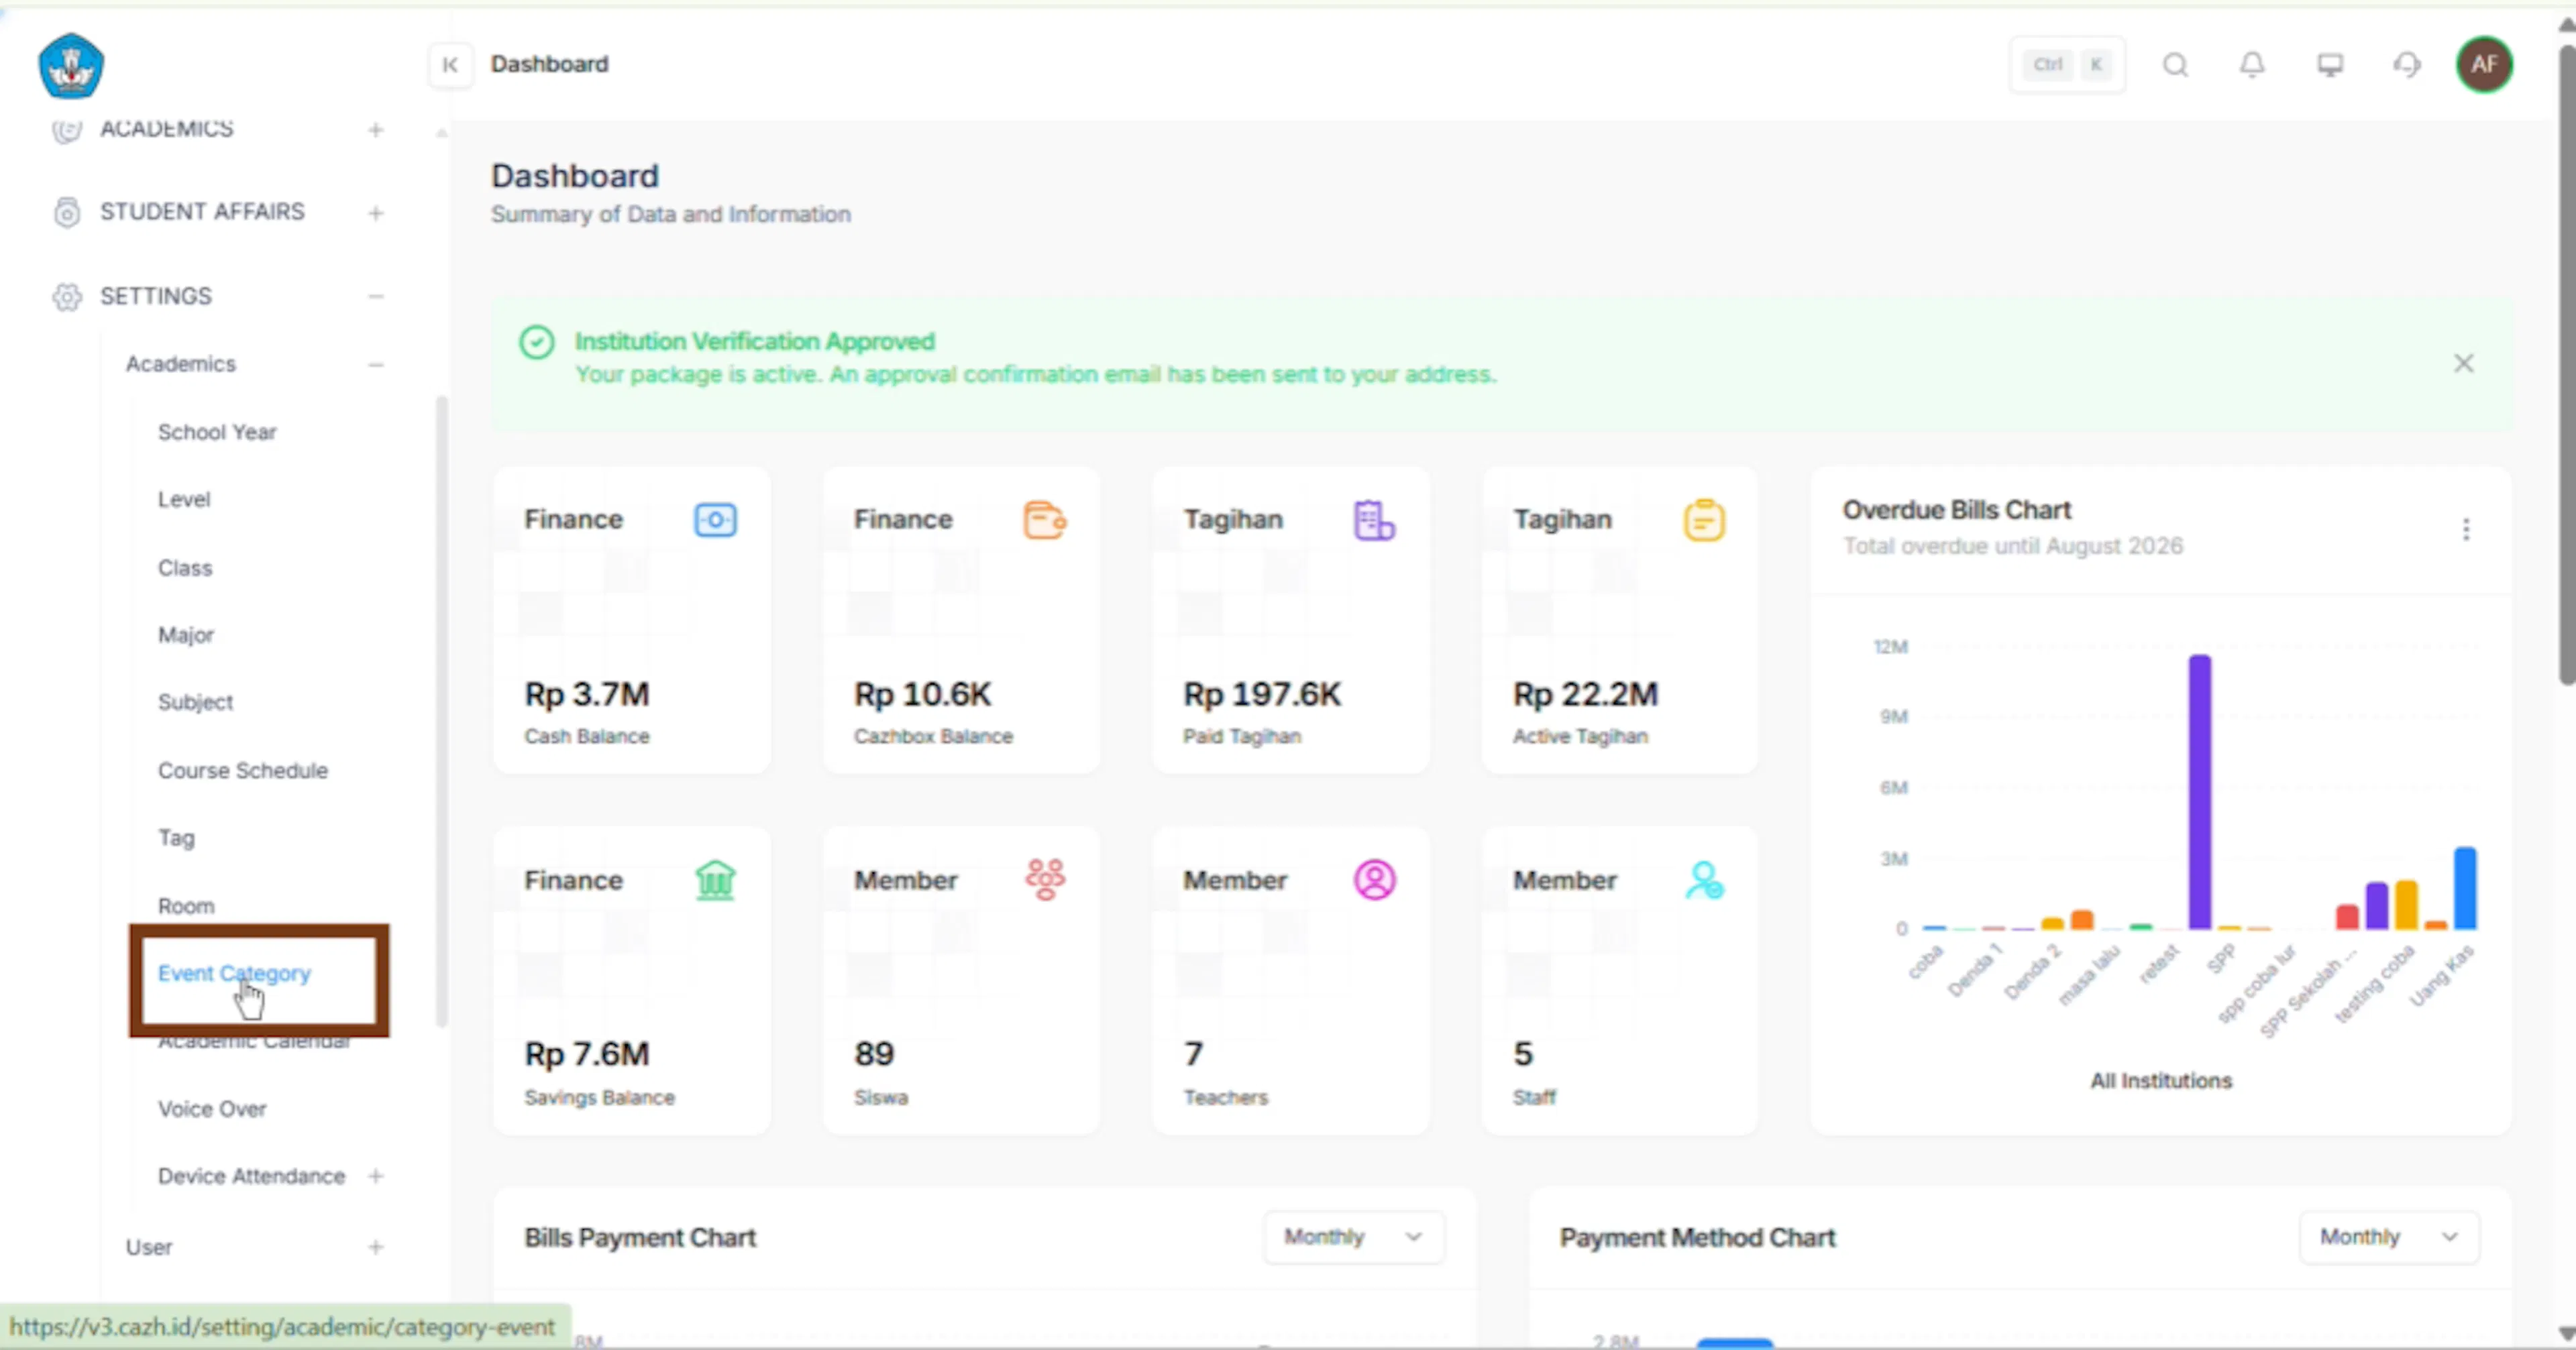Expand the User settings submenu
2576x1350 pixels.
coord(375,1247)
